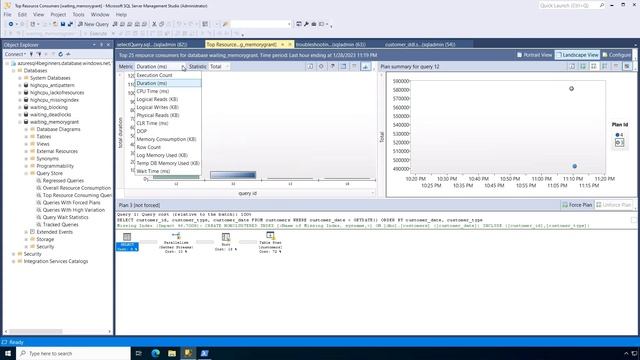
Task: Click the Refresh icon in Object Explorer toolbar
Action: (60, 54)
